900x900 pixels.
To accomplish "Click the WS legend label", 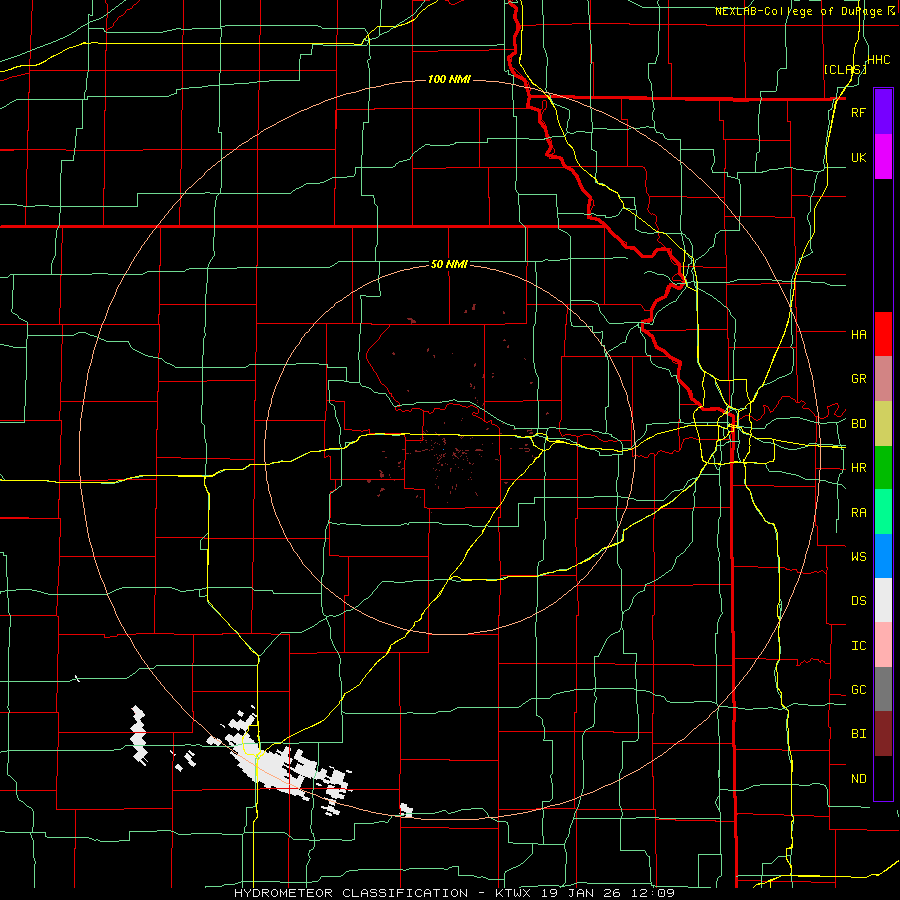I will tap(858, 556).
